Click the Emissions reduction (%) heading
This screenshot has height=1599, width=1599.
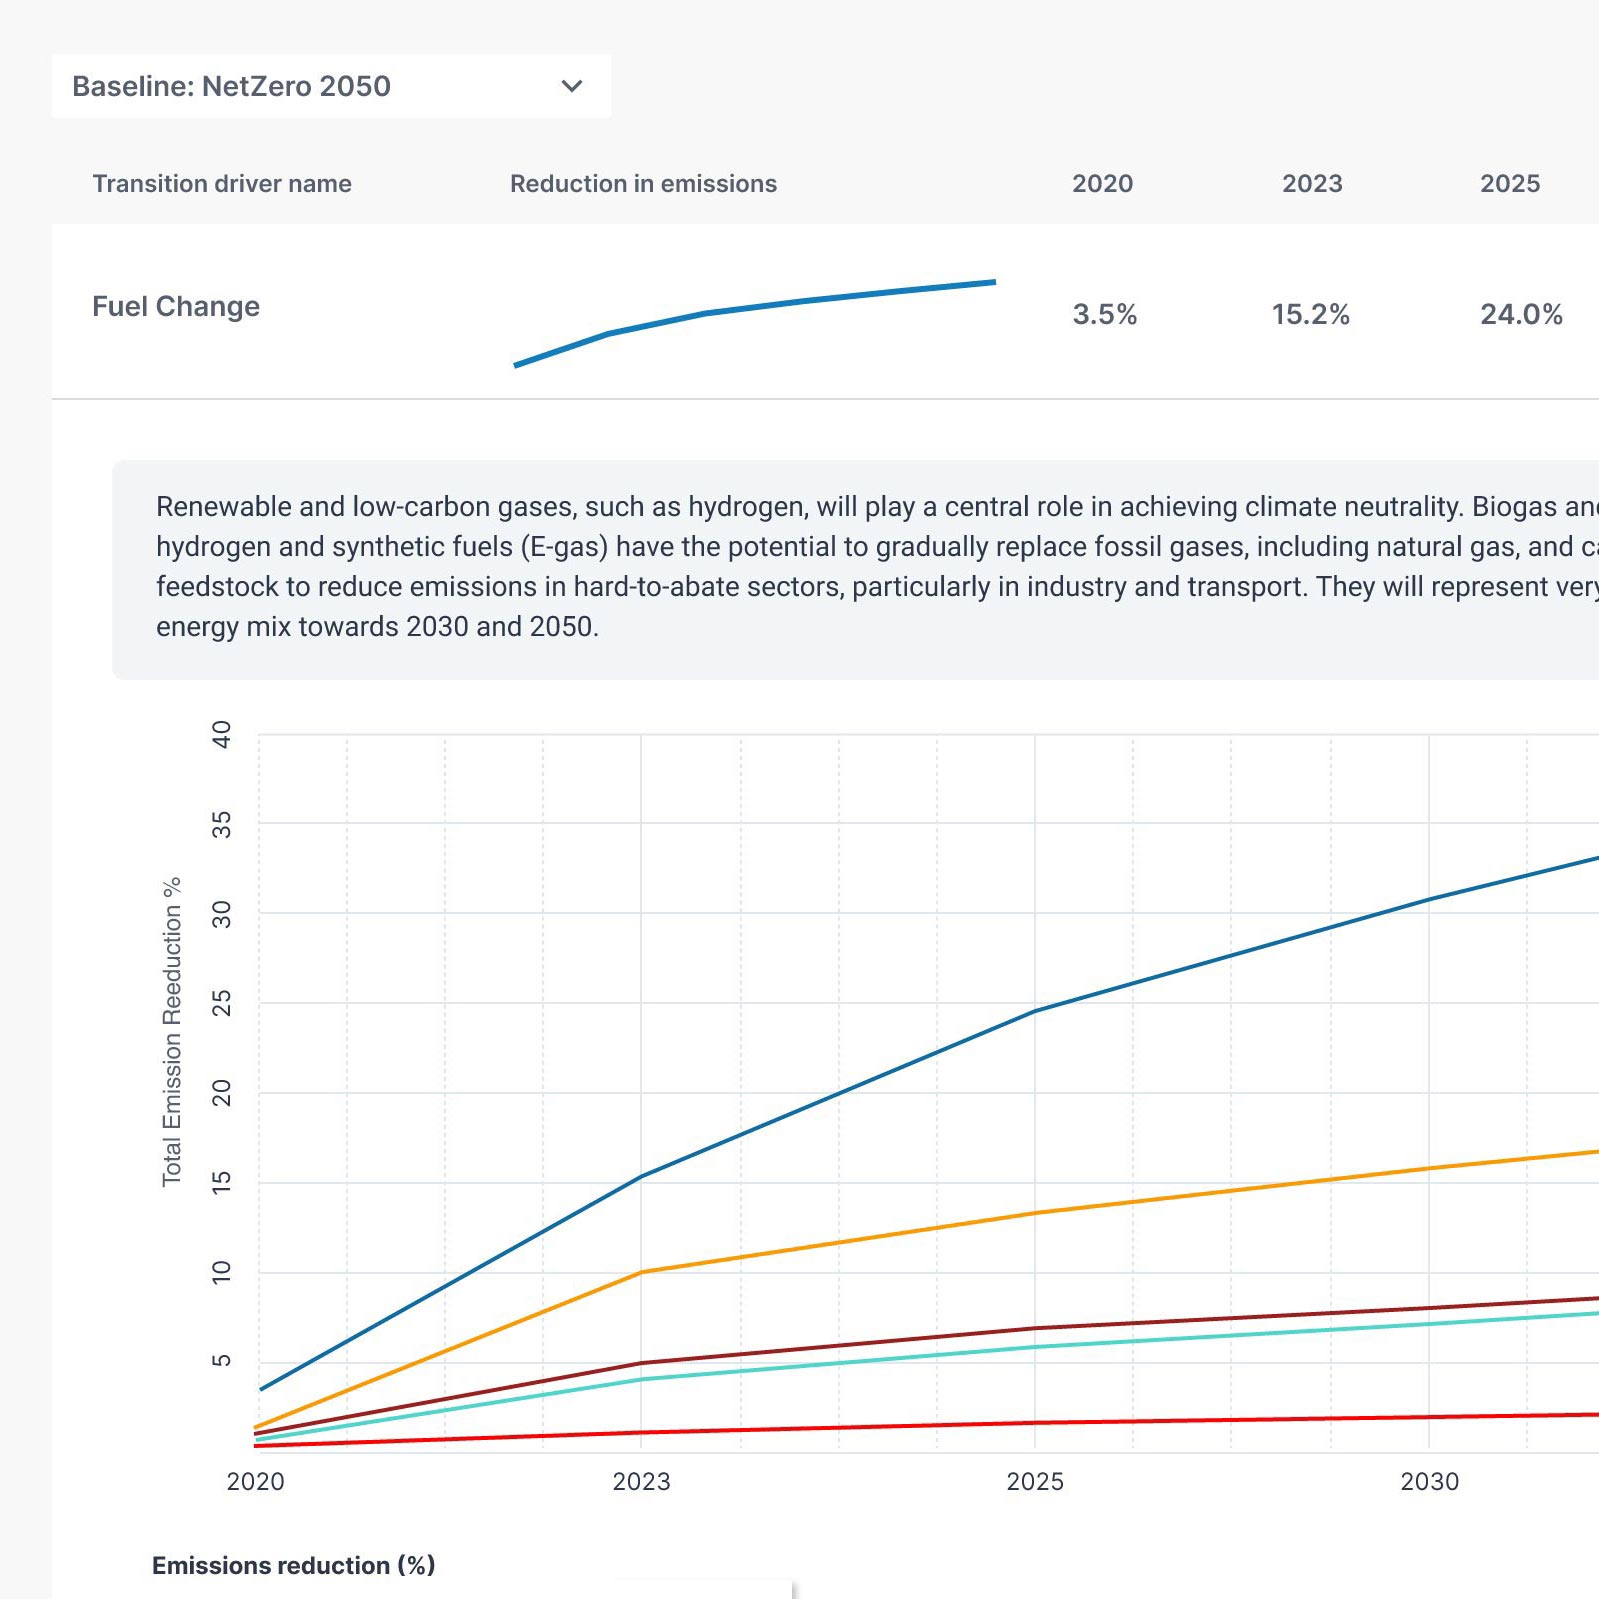[294, 1565]
